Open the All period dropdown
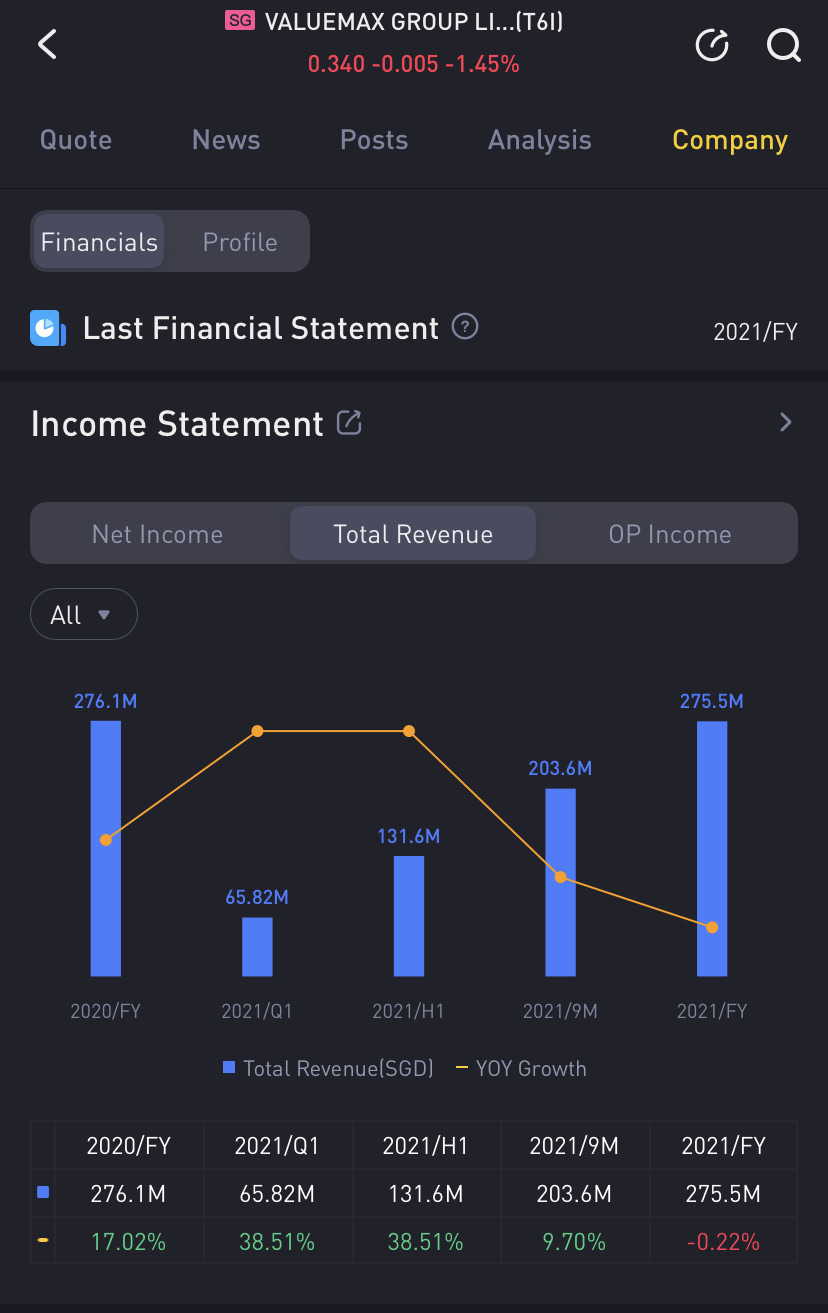The image size is (828, 1313). [84, 614]
